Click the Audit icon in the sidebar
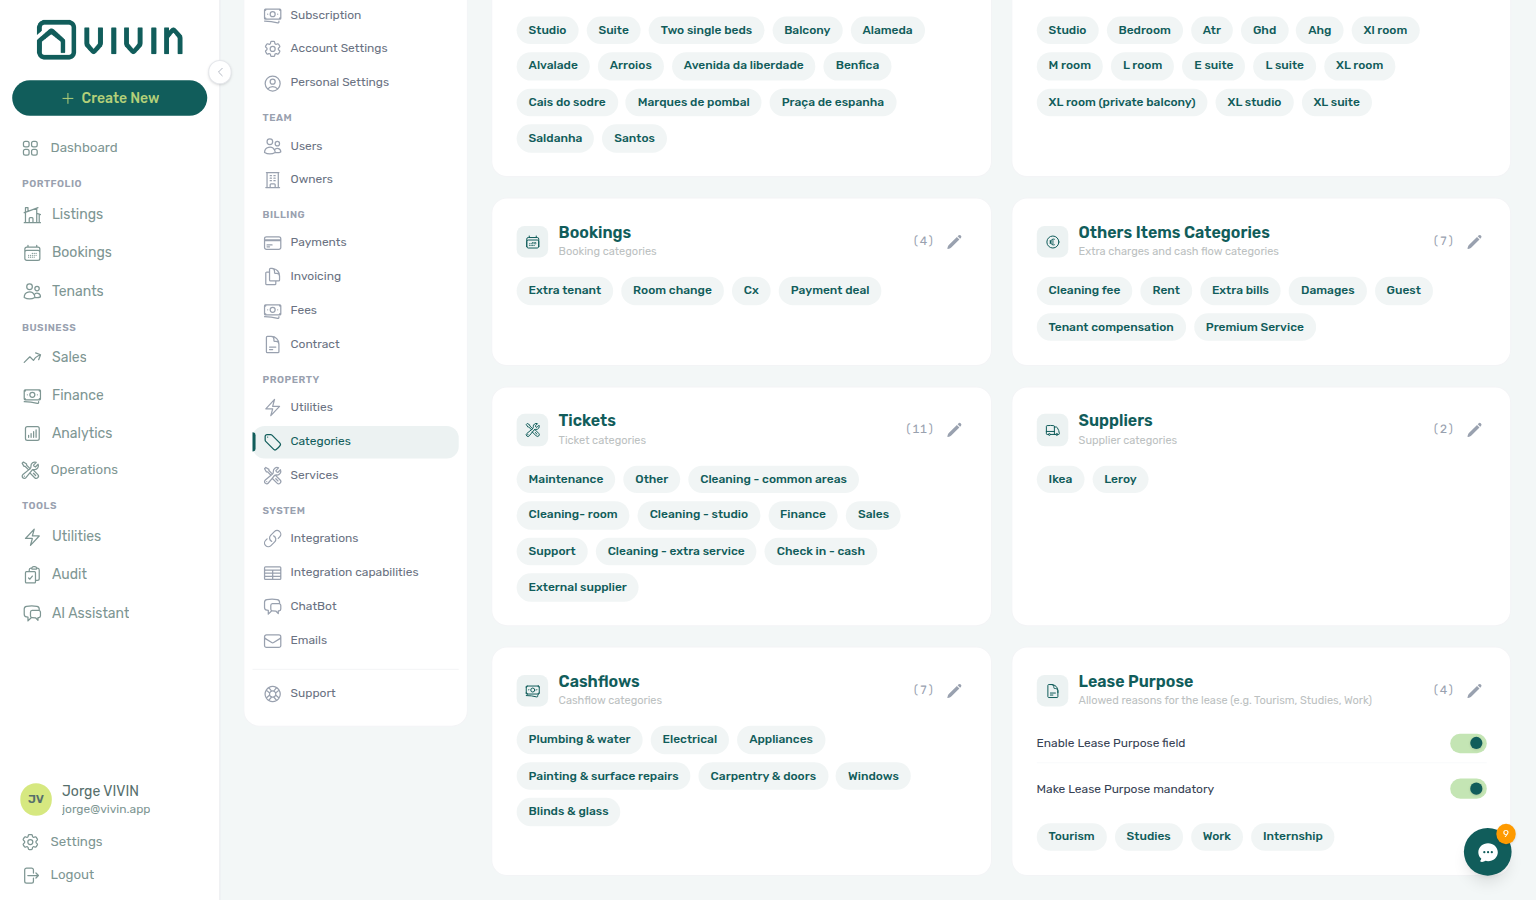 click(x=32, y=574)
